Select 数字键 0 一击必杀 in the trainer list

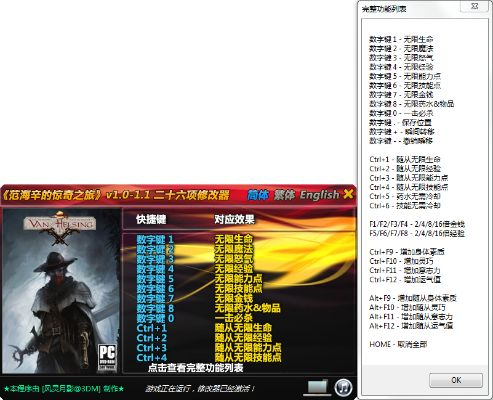[x=195, y=318]
